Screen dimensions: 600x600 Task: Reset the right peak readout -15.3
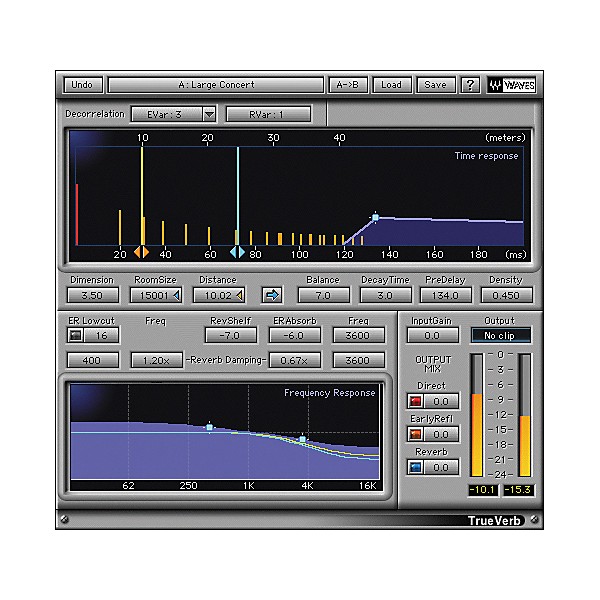click(x=518, y=489)
